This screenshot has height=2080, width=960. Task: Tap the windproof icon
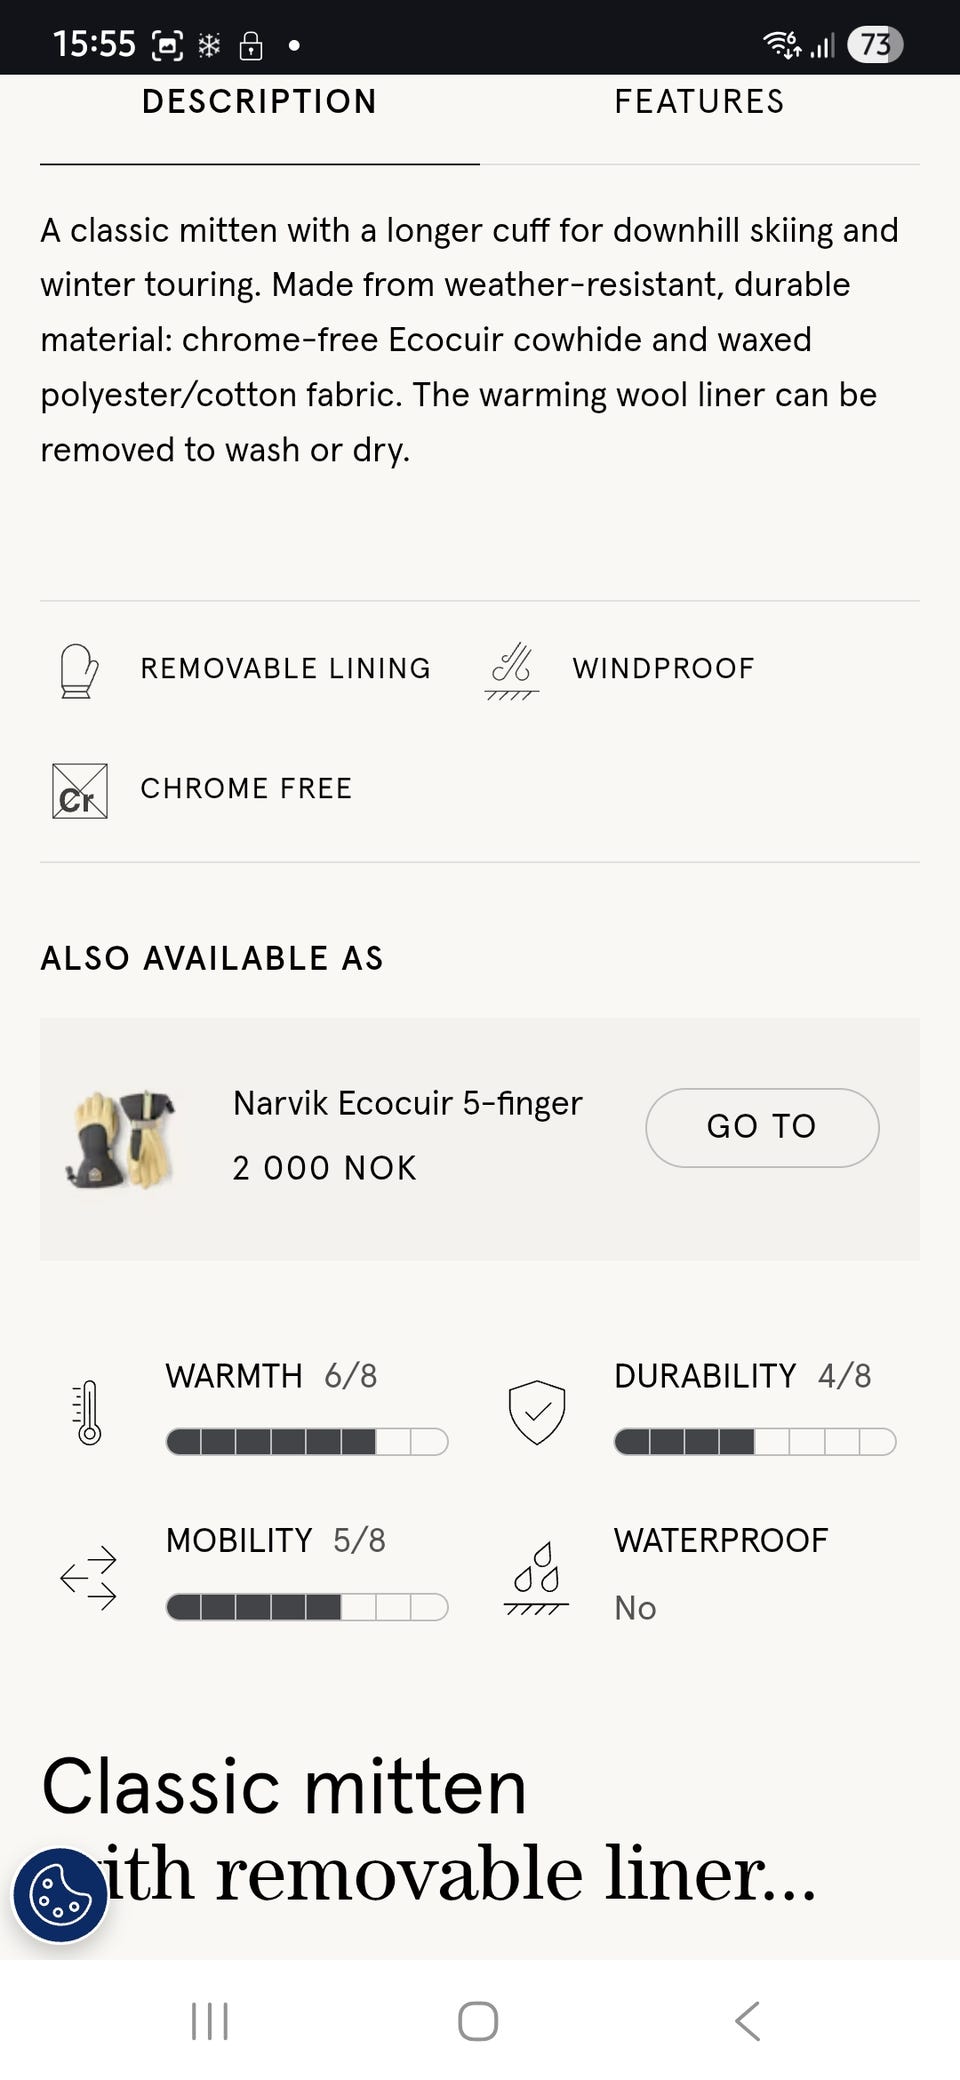coord(511,670)
